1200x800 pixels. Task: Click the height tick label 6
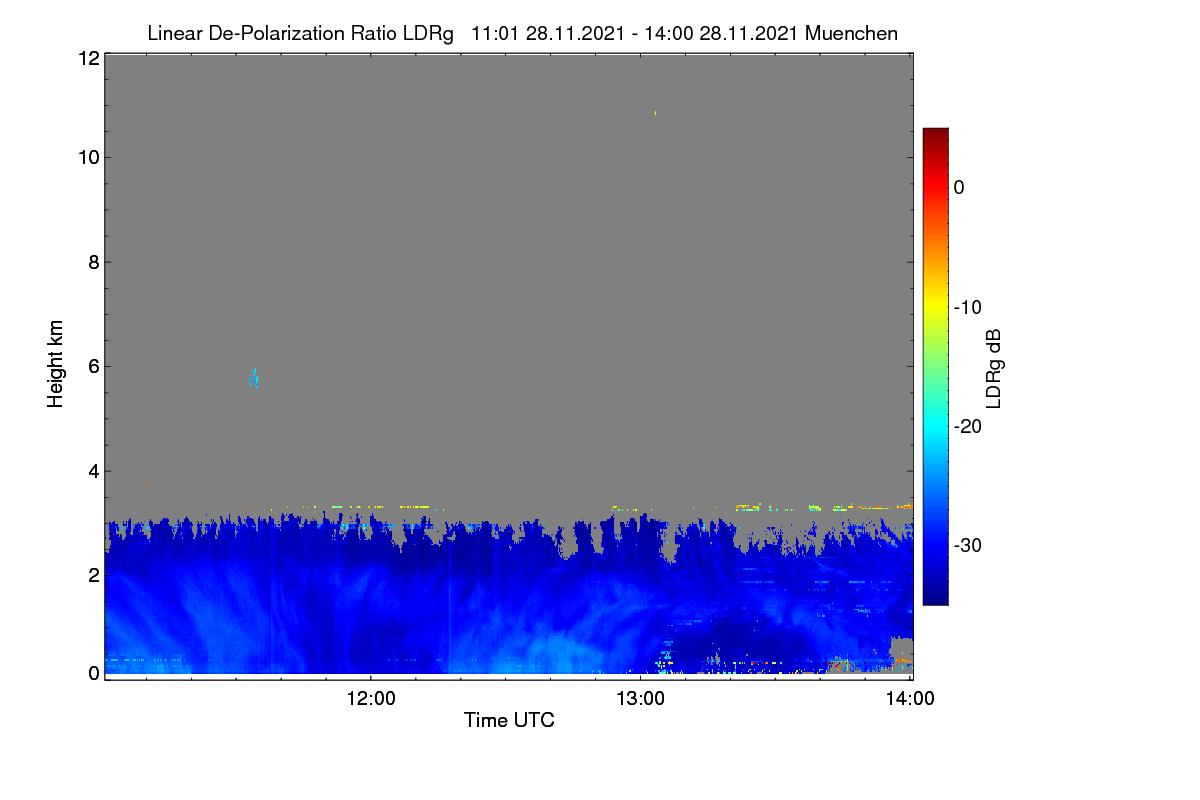[x=93, y=366]
